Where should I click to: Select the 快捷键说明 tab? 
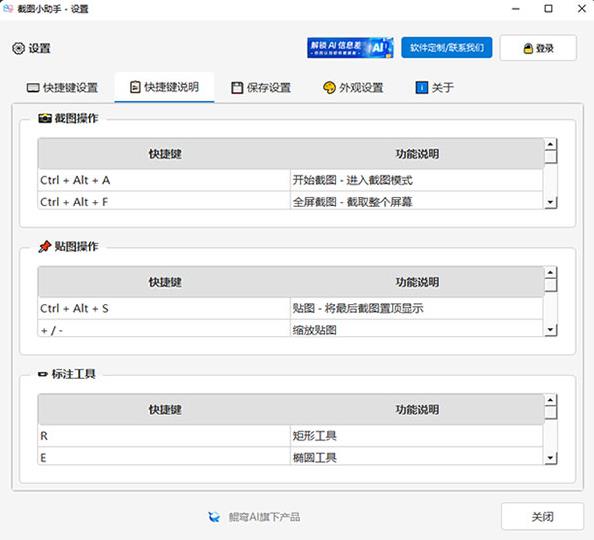(164, 87)
